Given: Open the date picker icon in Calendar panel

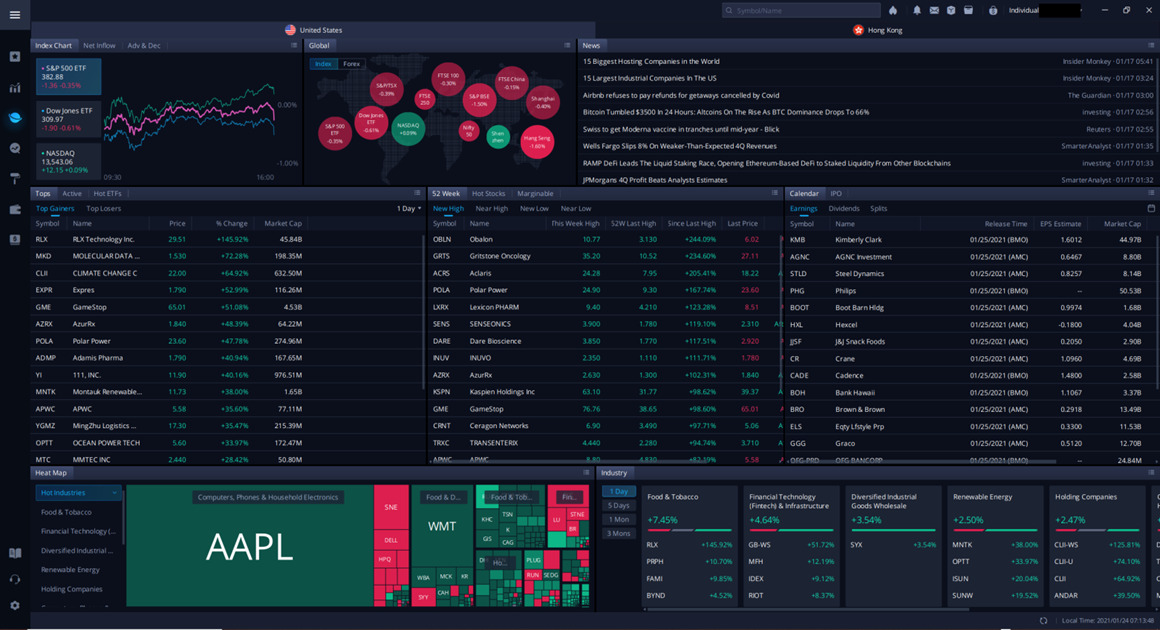Looking at the screenshot, I should (1151, 209).
